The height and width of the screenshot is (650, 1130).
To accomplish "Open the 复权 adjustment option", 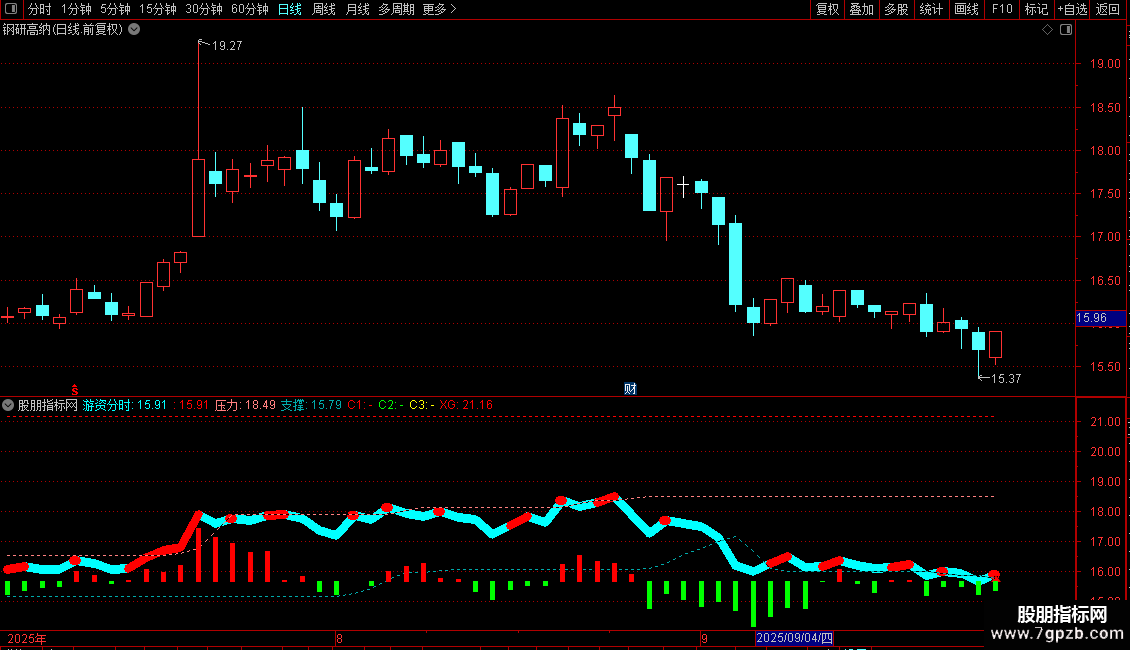I will click(x=827, y=9).
